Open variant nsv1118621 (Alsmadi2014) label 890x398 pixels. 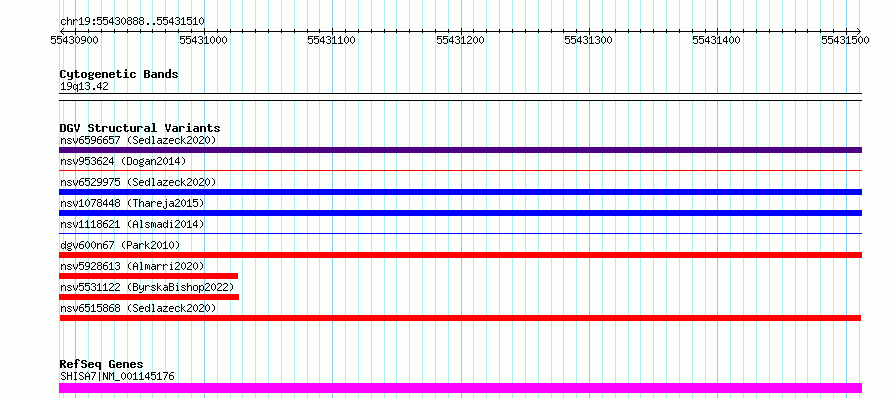click(132, 224)
